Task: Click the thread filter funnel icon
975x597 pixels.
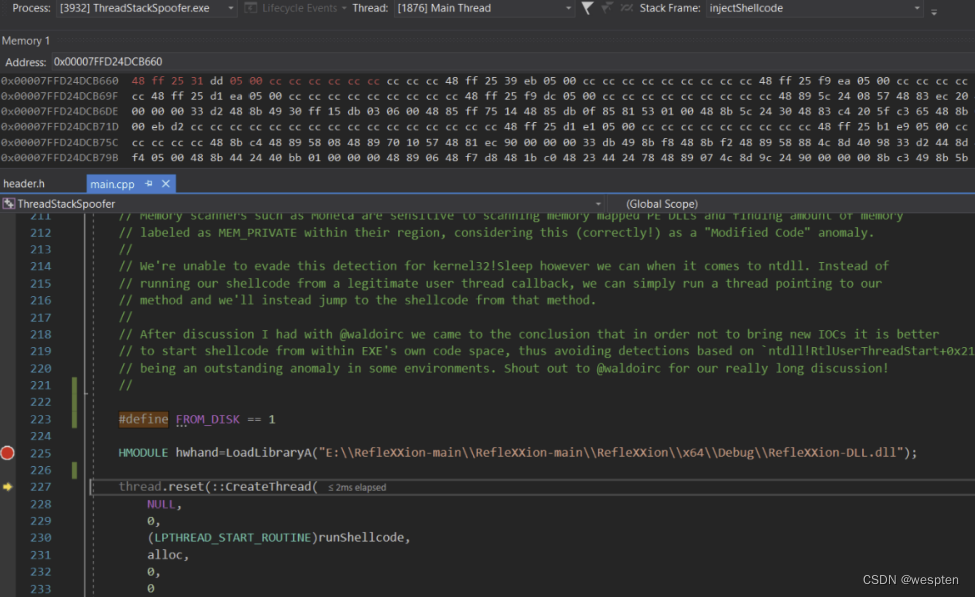Action: coord(587,8)
